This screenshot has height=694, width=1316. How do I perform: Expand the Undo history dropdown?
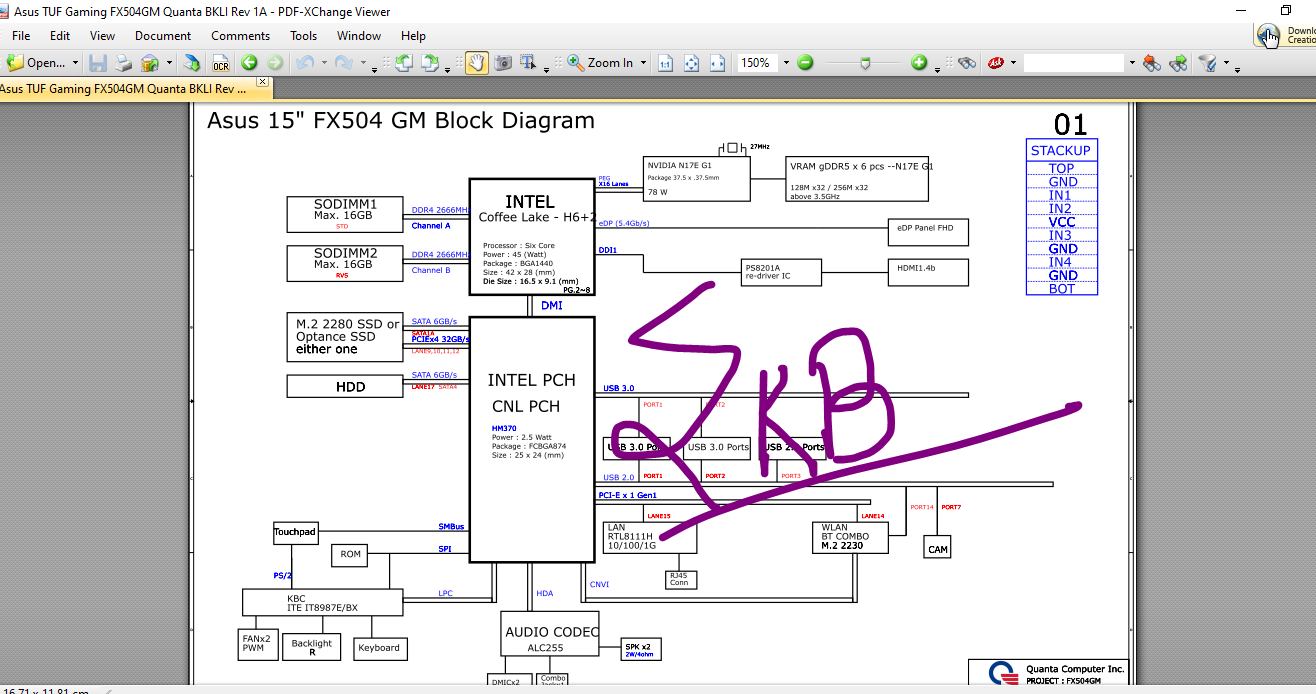[323, 63]
